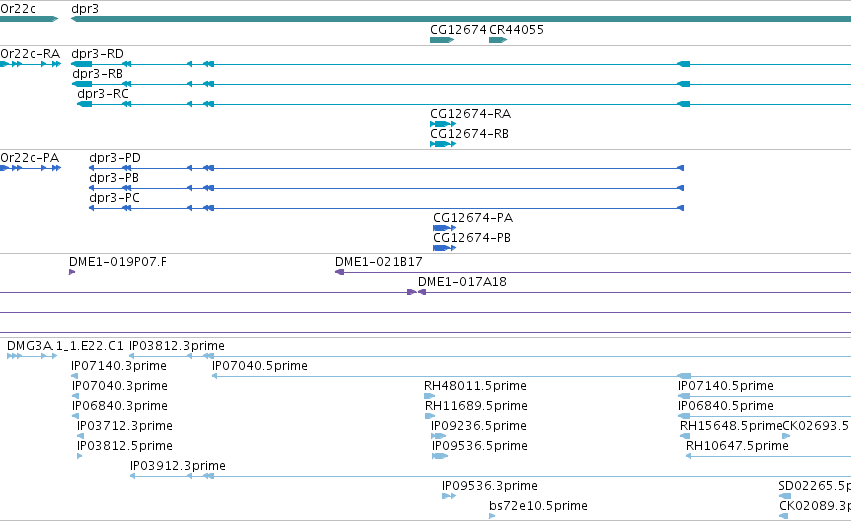
Task: Select the IP03712.3prime EST label
Action: click(x=125, y=427)
